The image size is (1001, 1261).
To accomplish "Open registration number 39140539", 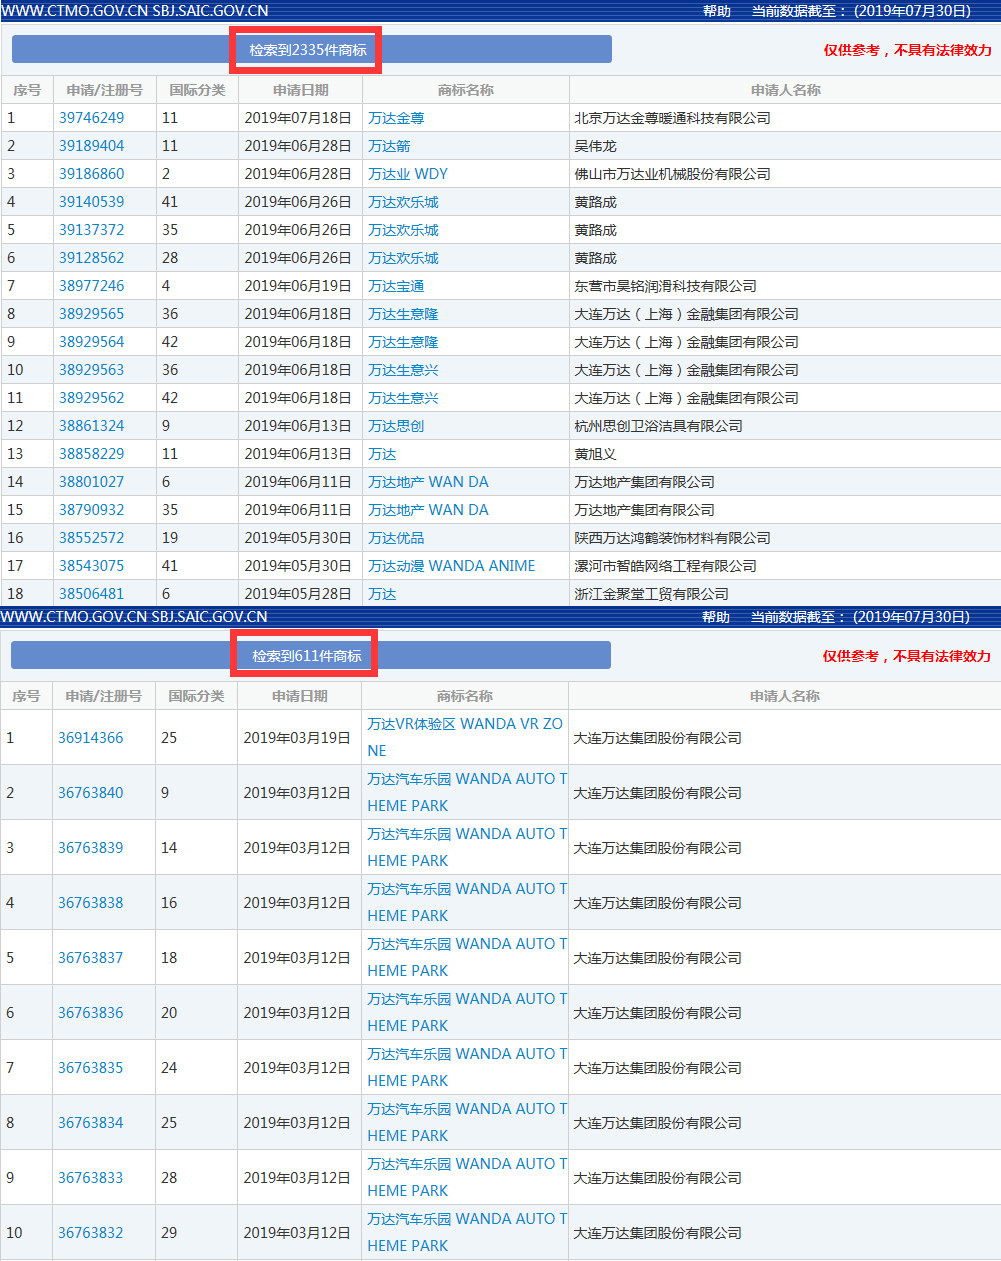I will point(91,202).
